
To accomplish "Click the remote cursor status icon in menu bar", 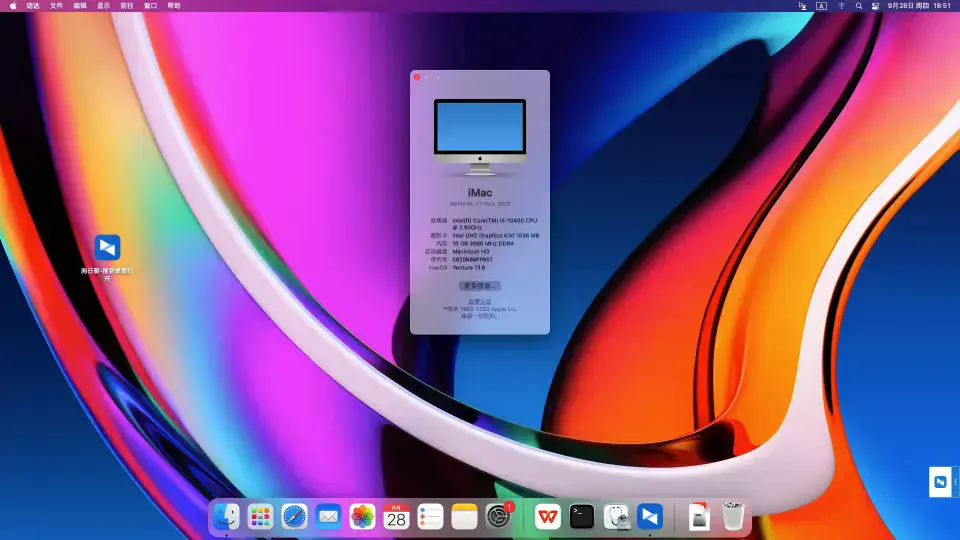I will 803,6.
